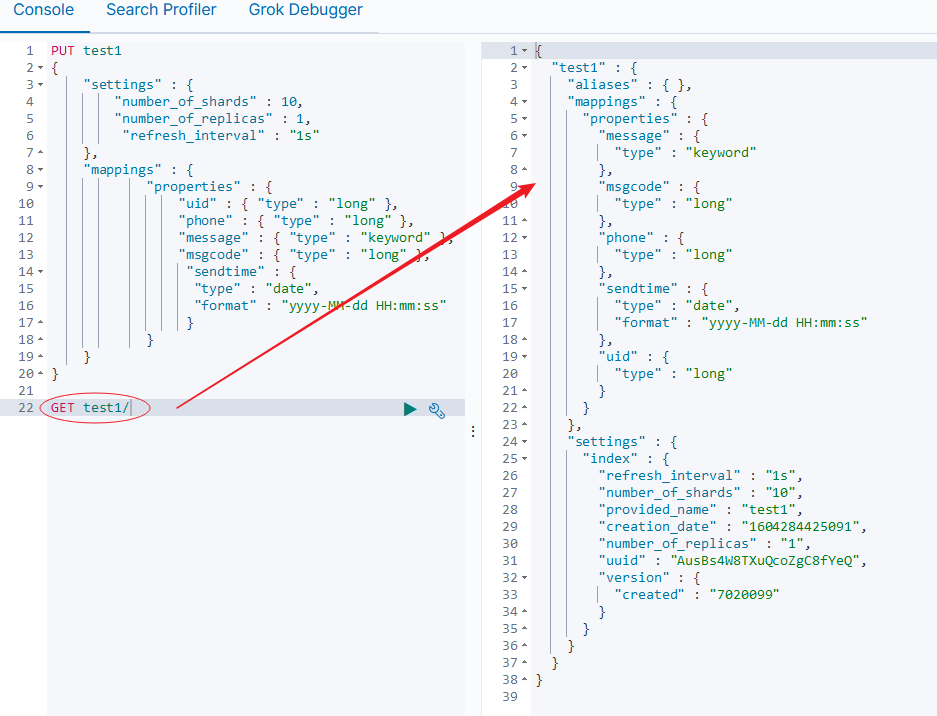
Task: Fold the properties block at editor line 9
Action: [x=41, y=187]
